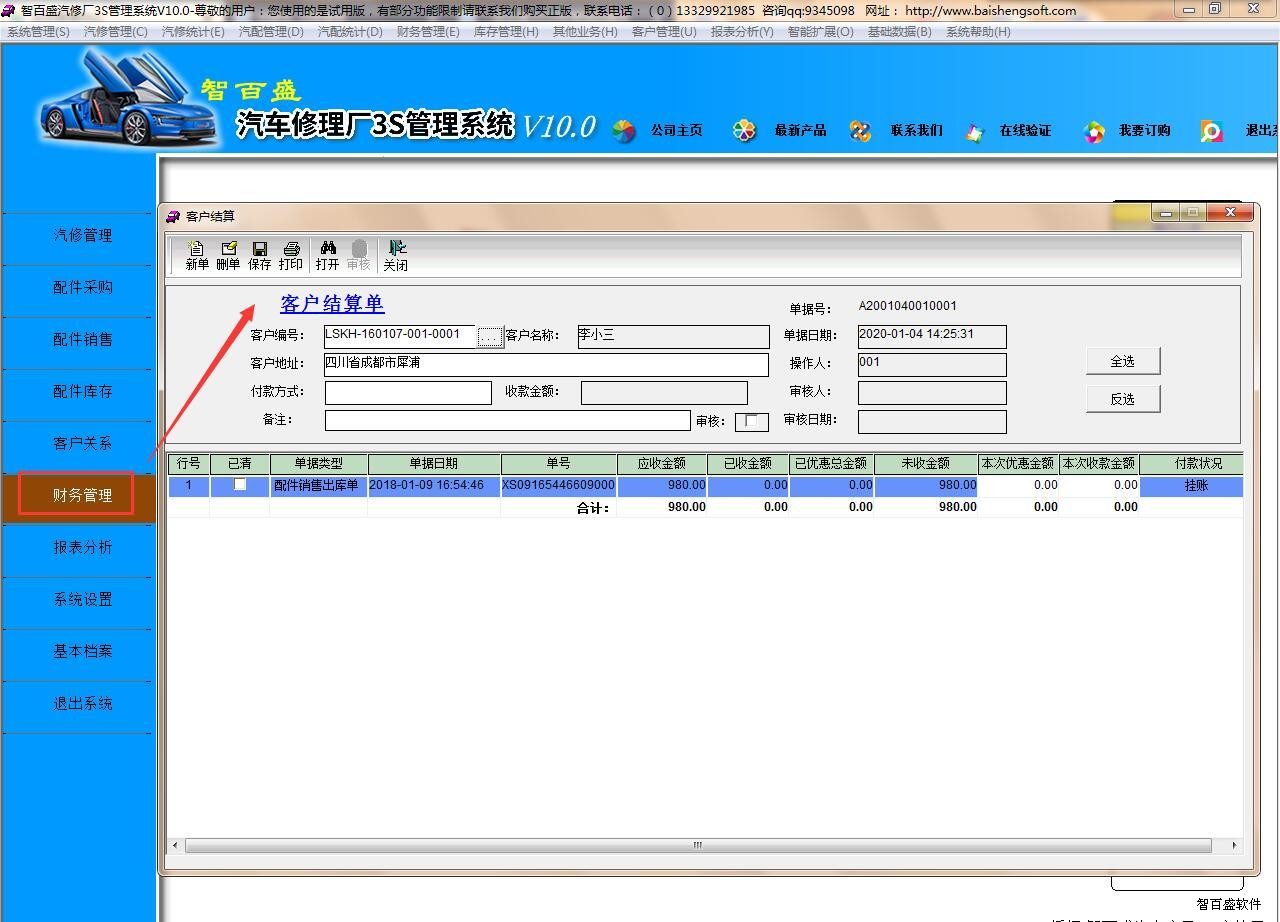The image size is (1280, 922).
Task: Click the 客户结算 window title icon
Action: 173,216
